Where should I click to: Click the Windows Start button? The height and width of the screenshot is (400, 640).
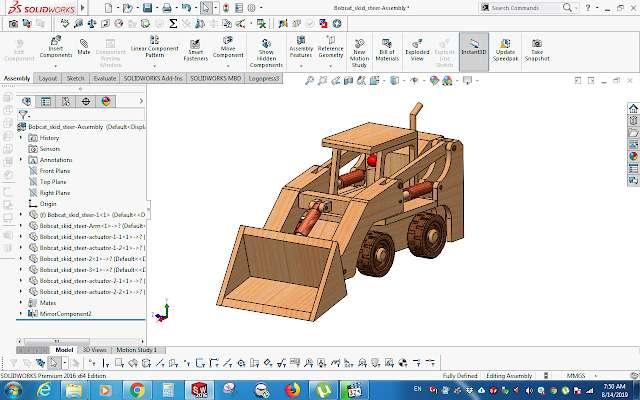click(x=13, y=390)
